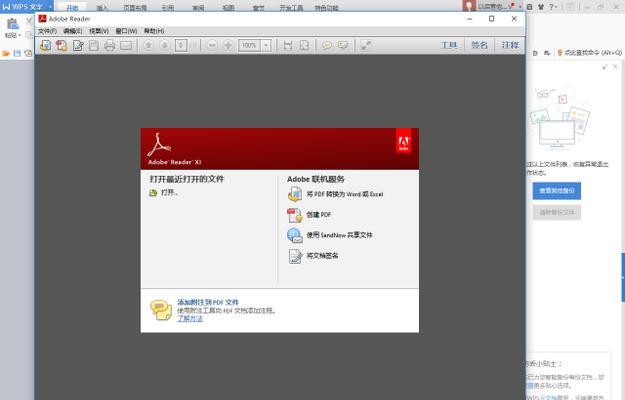Viewport: 625px width, 400px height.
Task: Click the Open file icon in Adobe Reader toolbar
Action: click(x=45, y=45)
